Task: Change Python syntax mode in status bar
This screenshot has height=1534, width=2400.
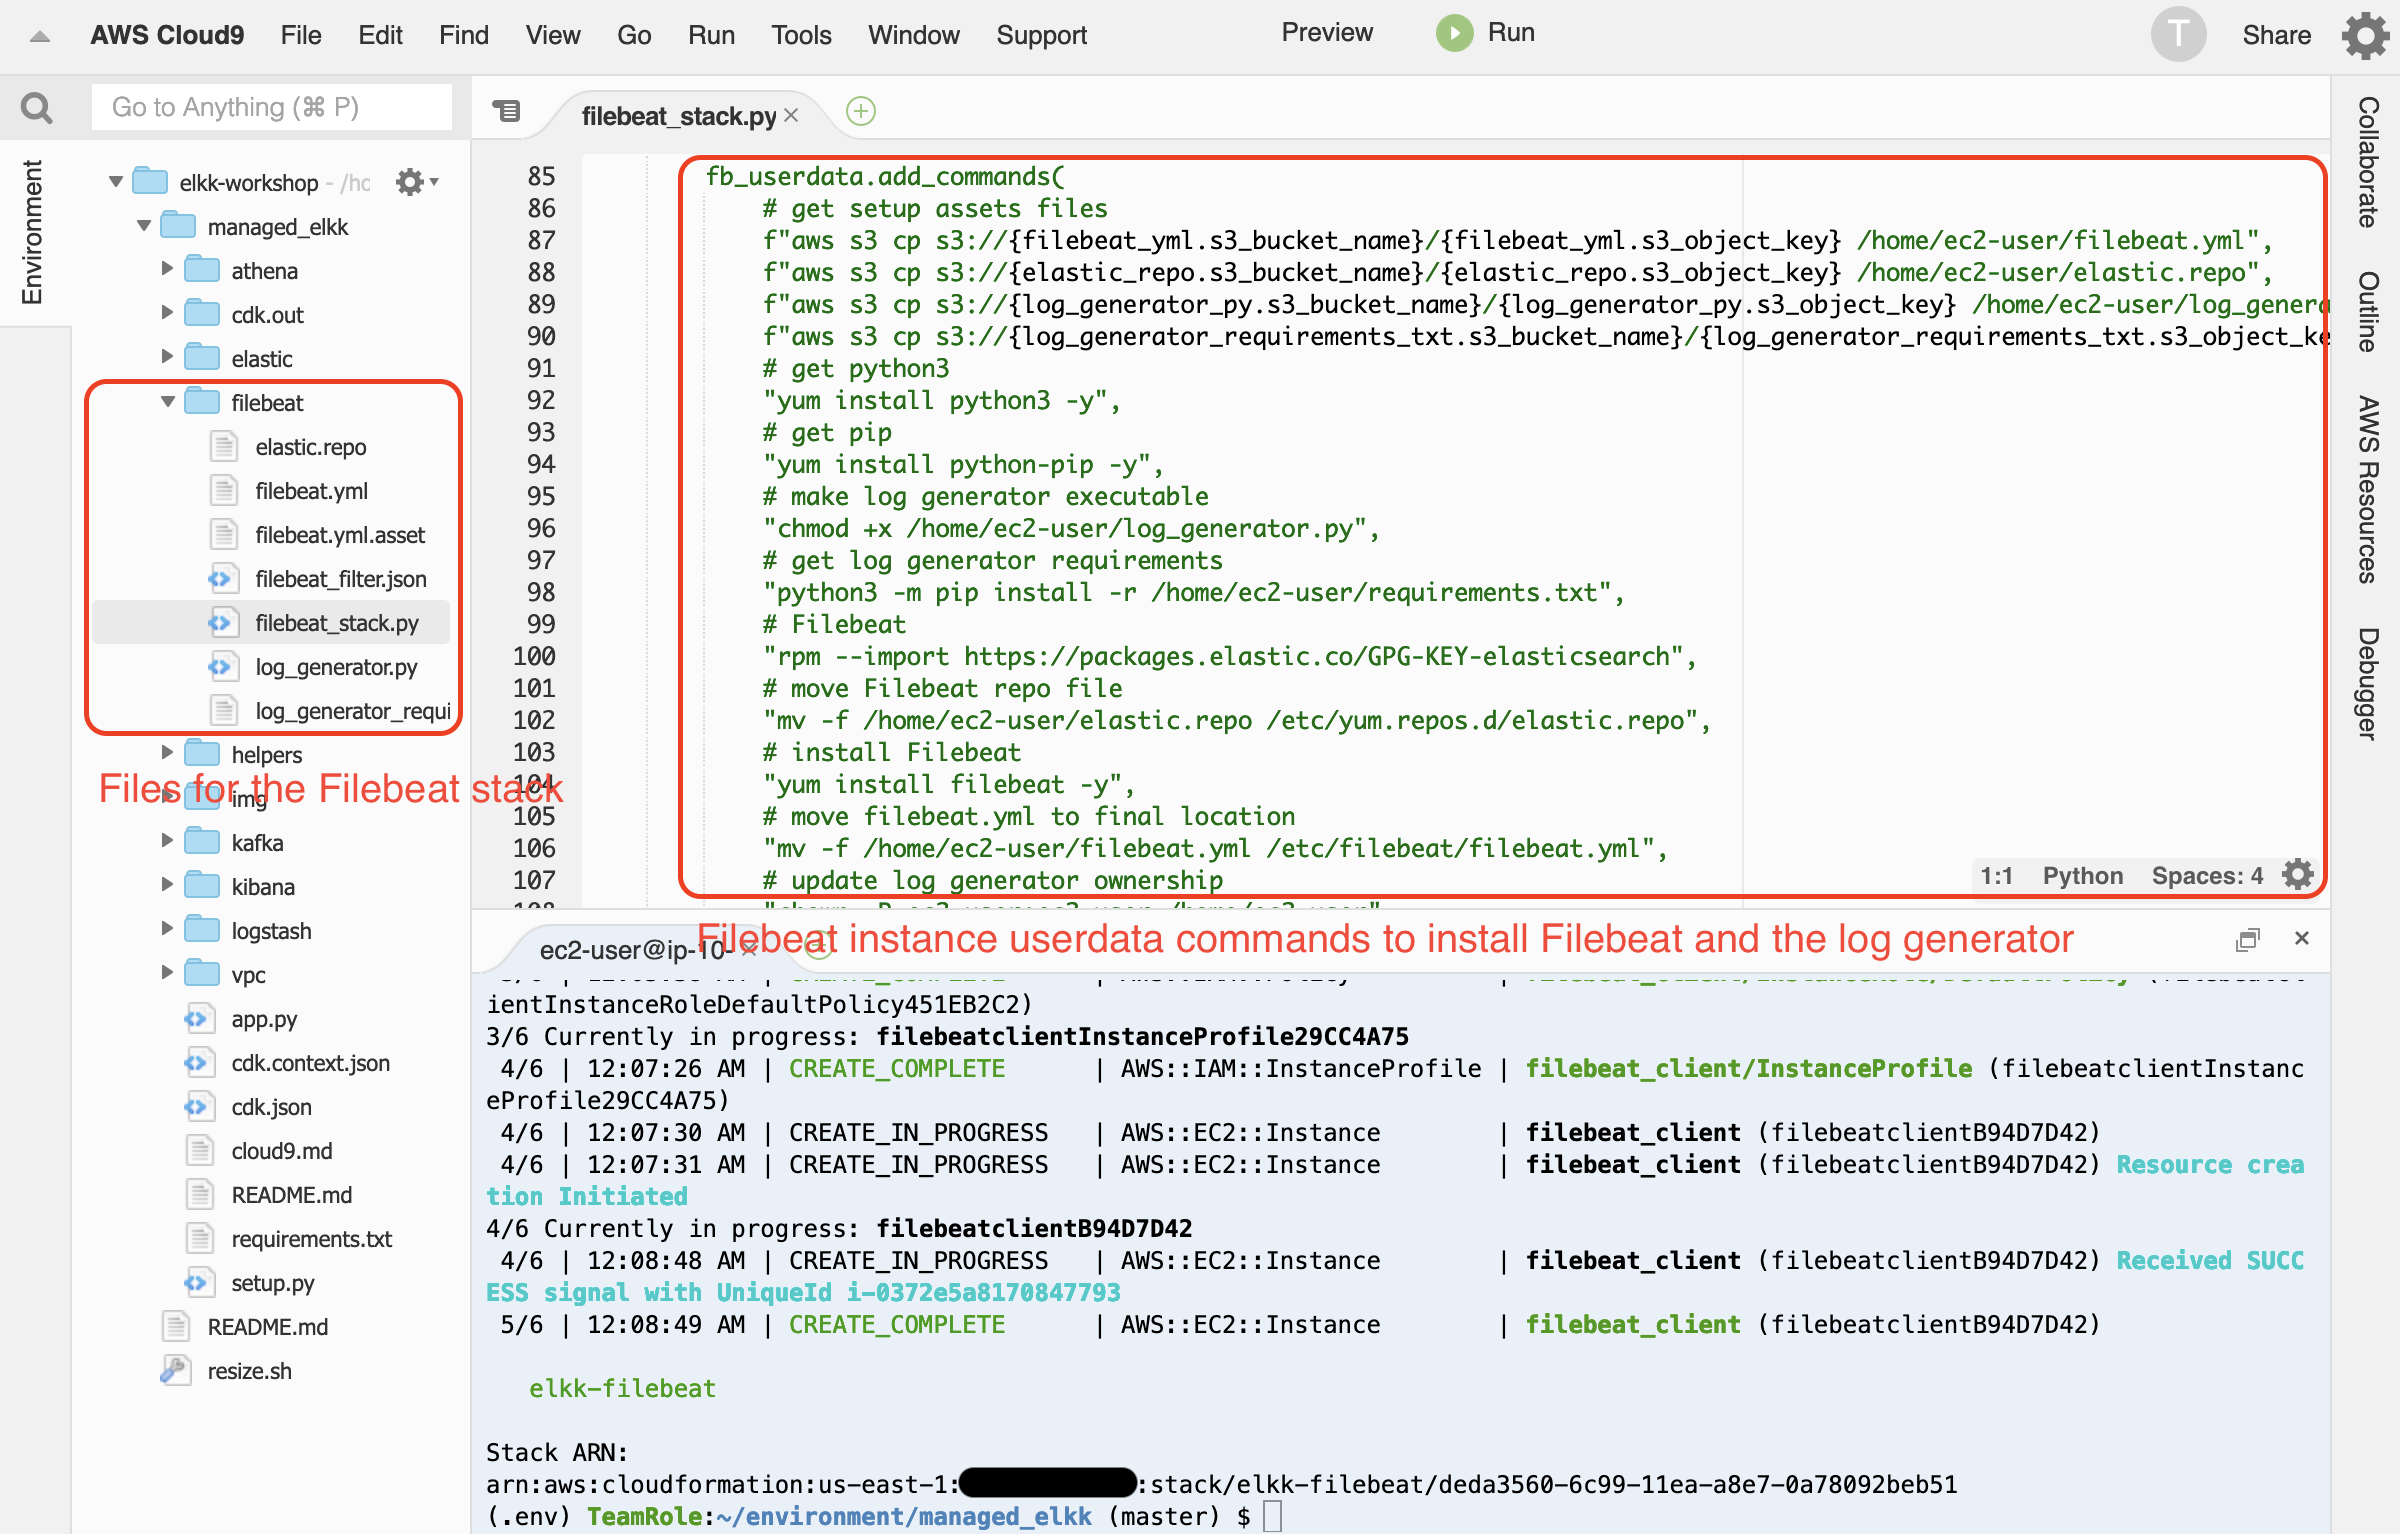Action: pos(2082,876)
